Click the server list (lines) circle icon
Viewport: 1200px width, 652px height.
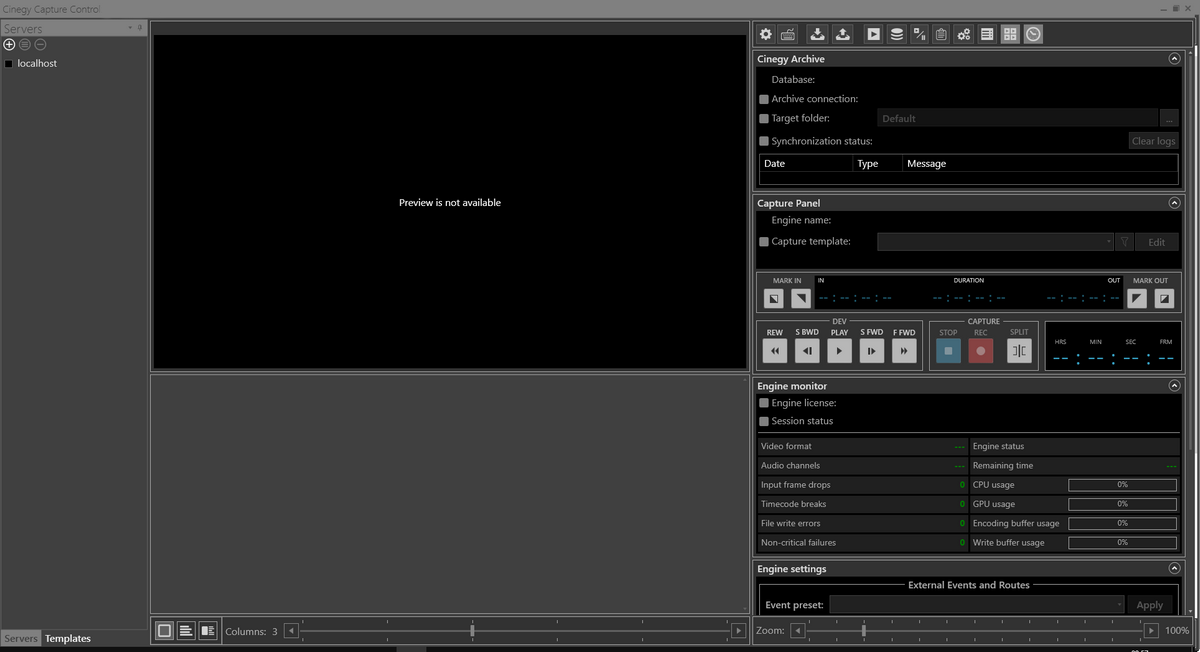pos(25,44)
